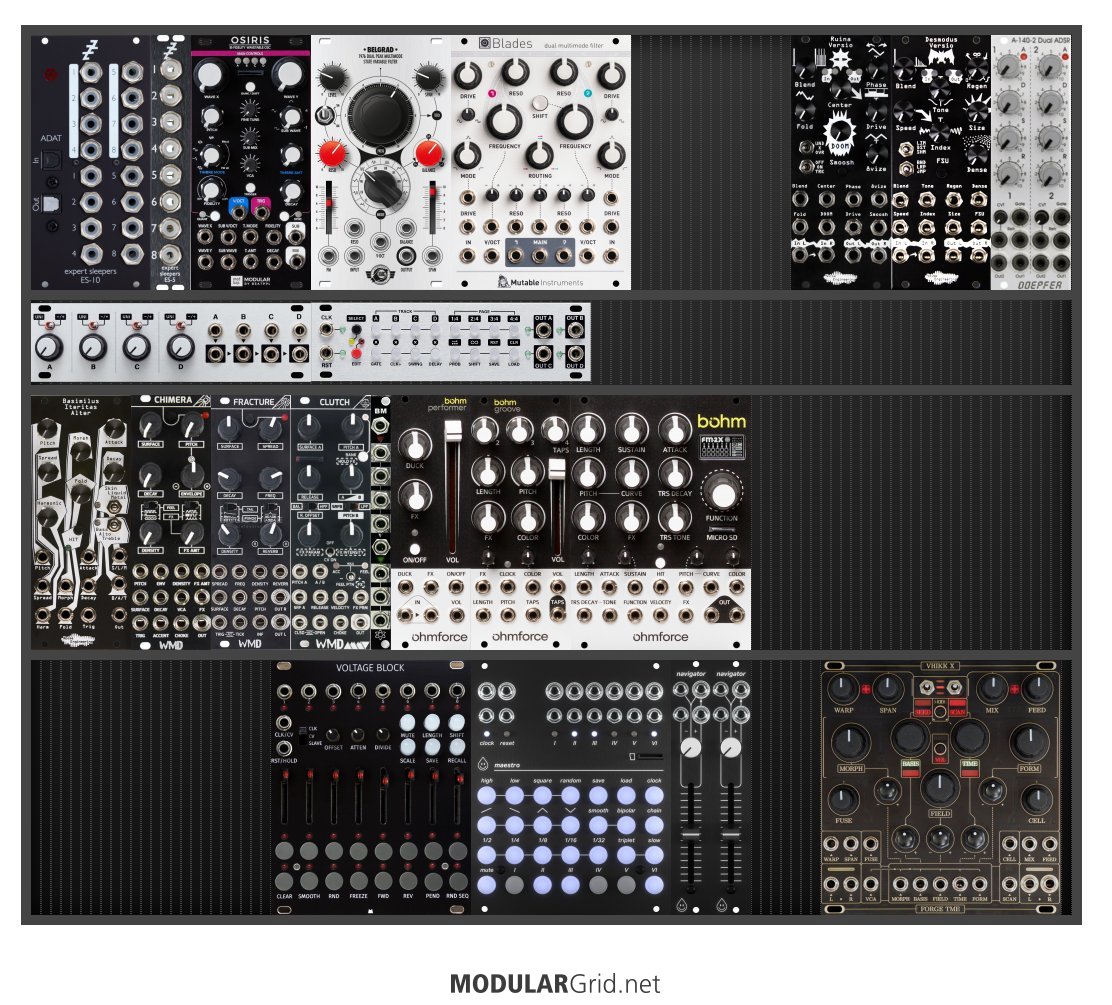Click the RST input jack on the sequencer

tap(326, 352)
